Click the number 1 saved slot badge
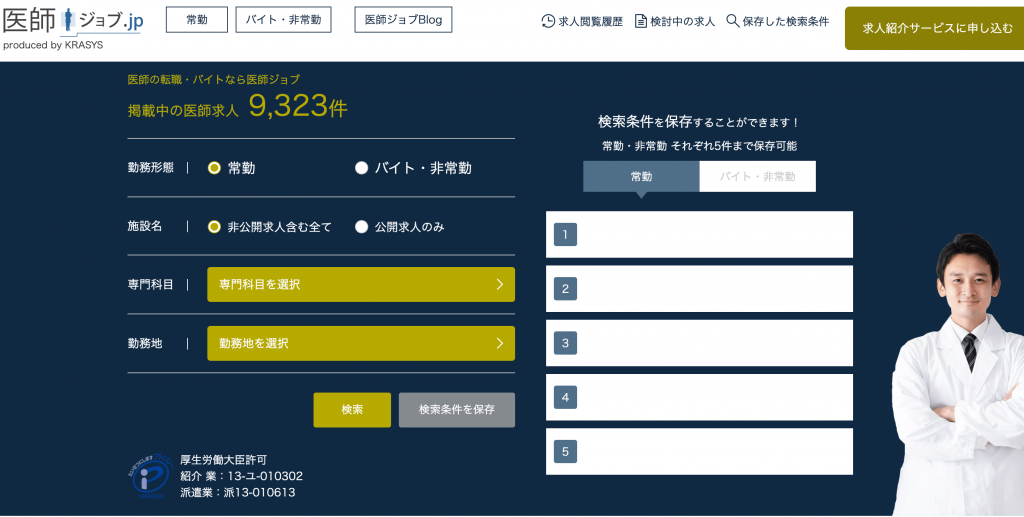 click(565, 235)
